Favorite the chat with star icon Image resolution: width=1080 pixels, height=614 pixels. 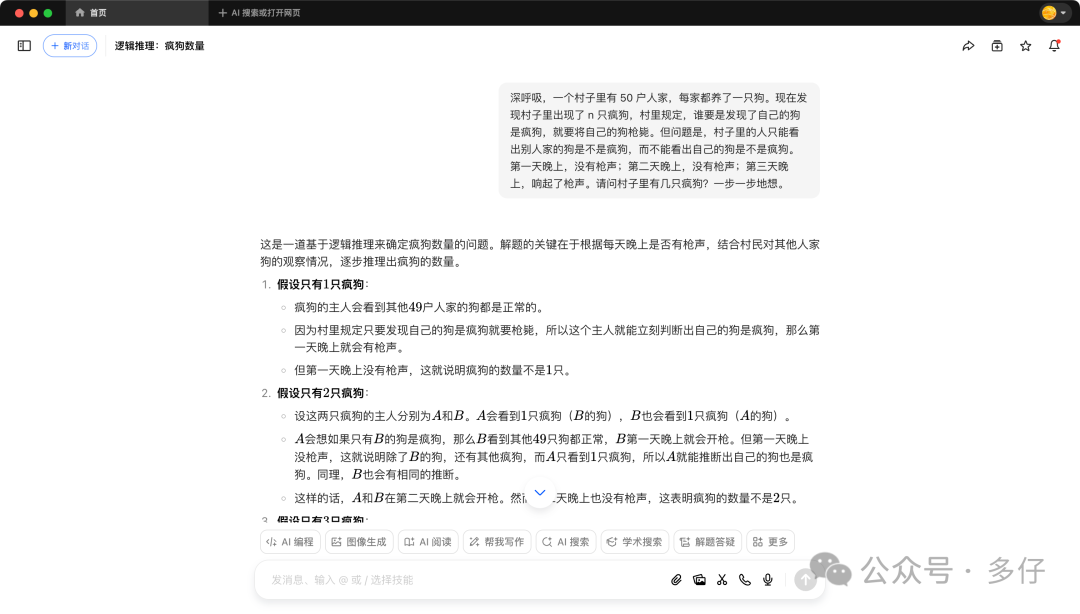point(1026,45)
